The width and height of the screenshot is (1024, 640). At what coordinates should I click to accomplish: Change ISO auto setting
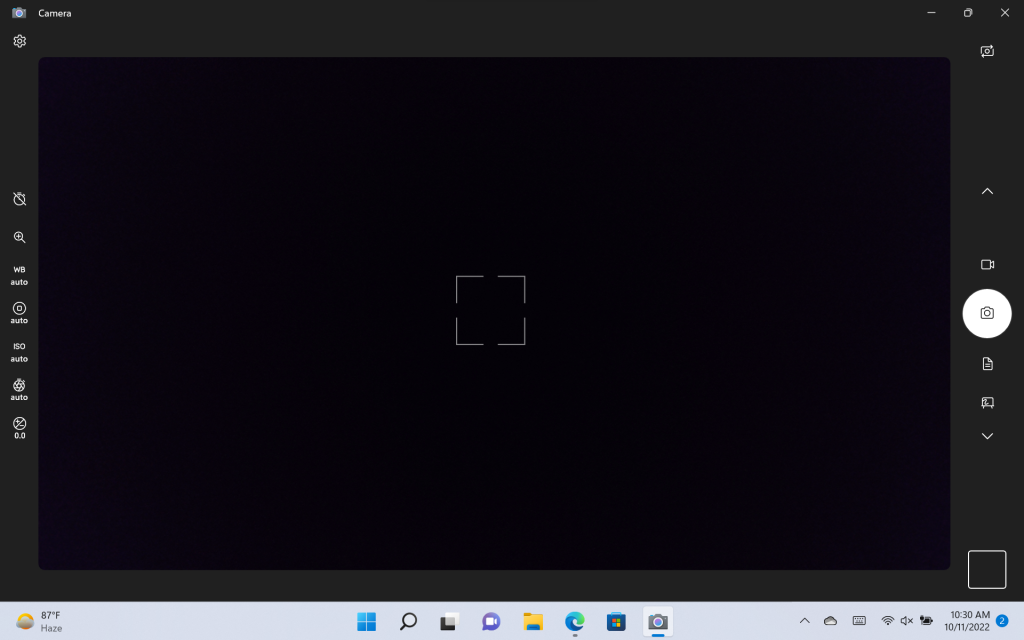tap(20, 352)
